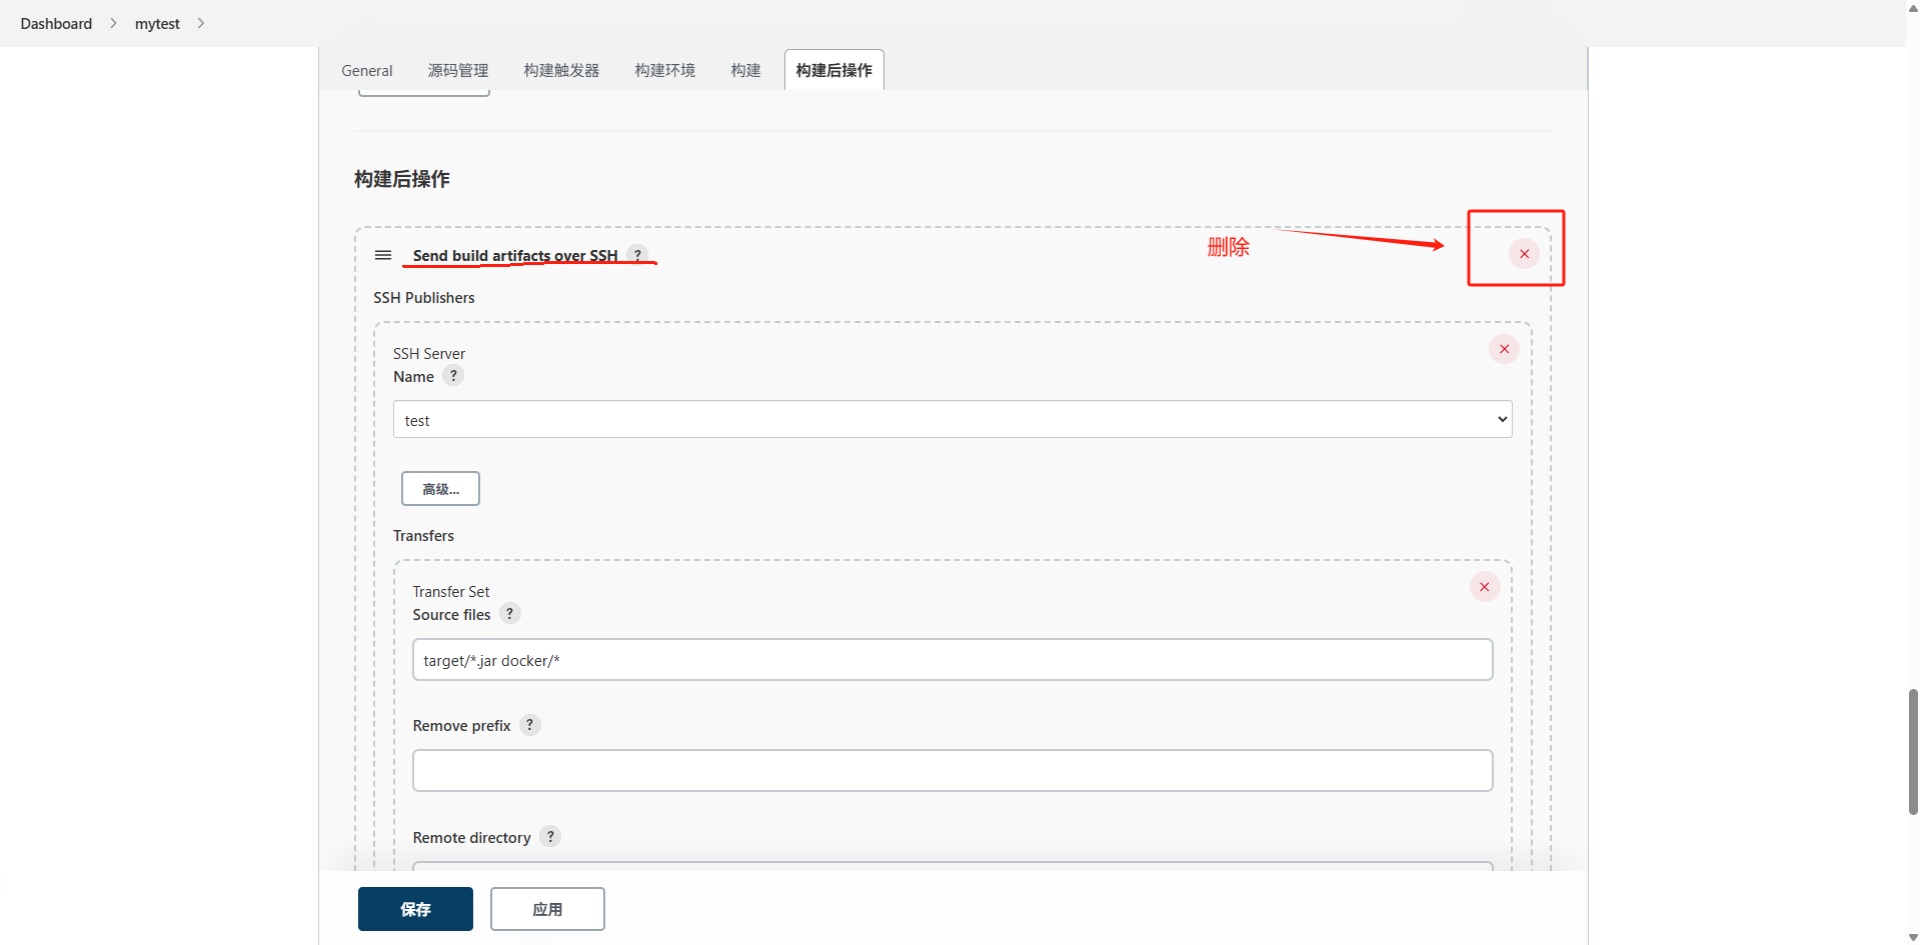The width and height of the screenshot is (1920, 945).
Task: Focus the Remove prefix input field
Action: (x=952, y=771)
